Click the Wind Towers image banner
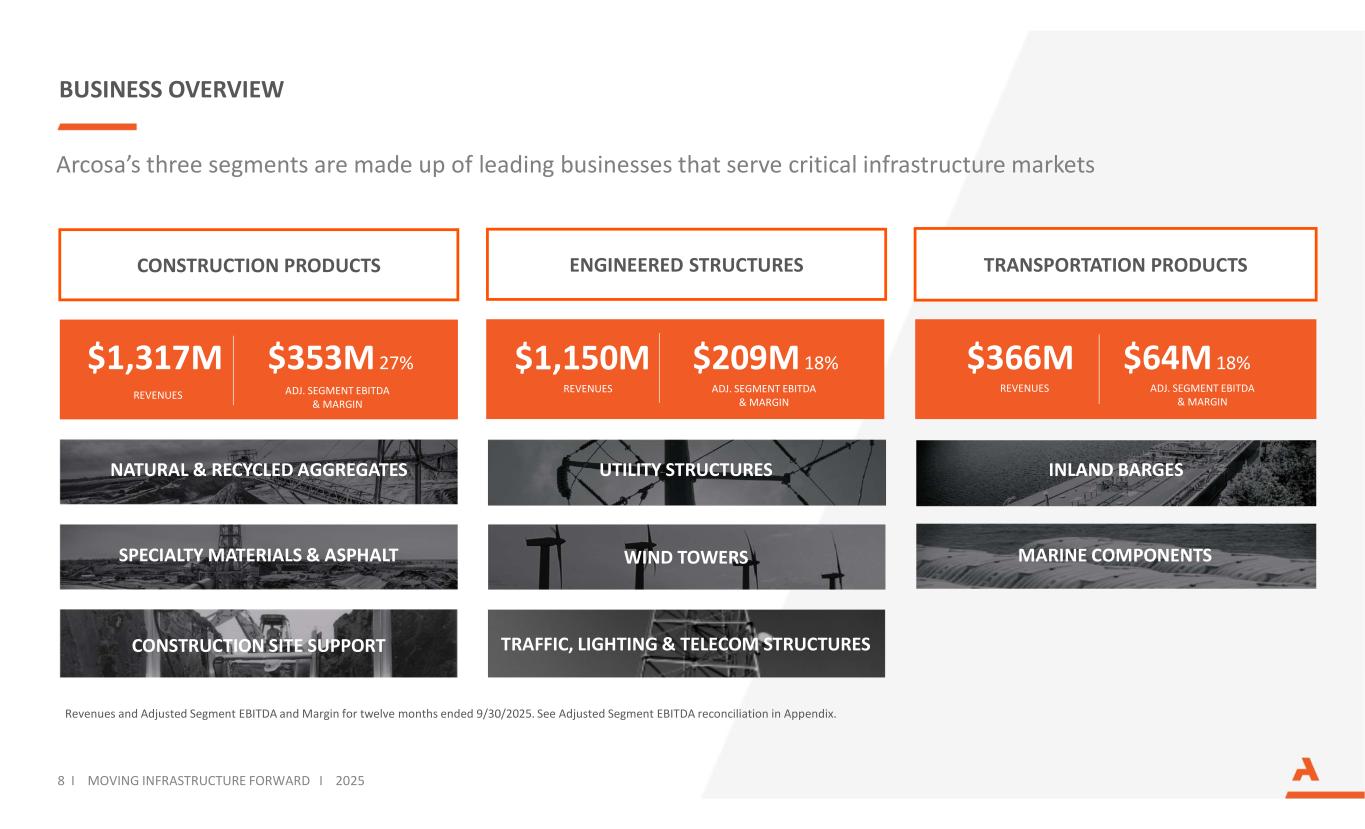This screenshot has width=1365, height=829. click(x=686, y=557)
